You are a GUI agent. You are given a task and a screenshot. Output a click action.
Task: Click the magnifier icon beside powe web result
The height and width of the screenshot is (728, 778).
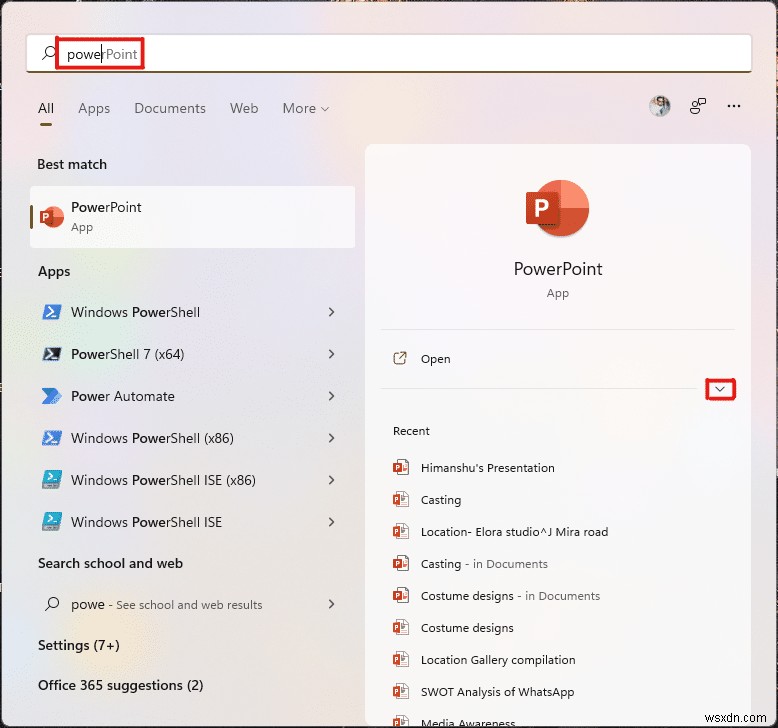click(x=52, y=604)
